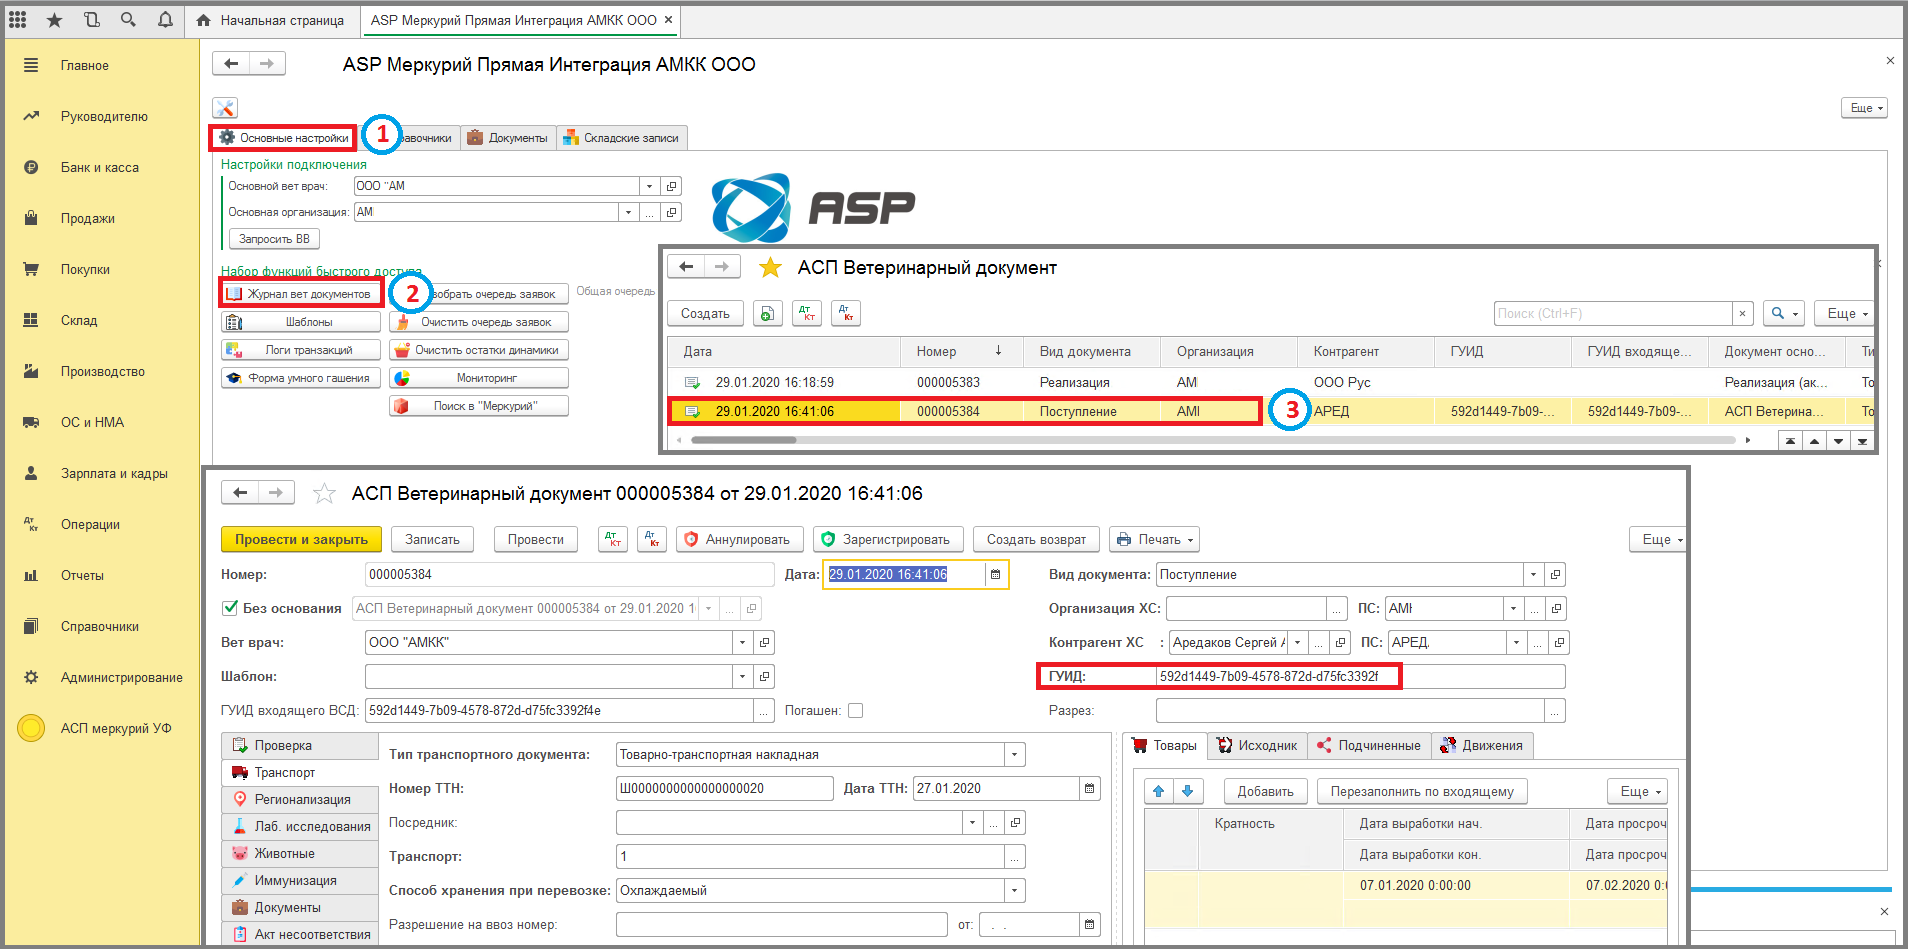Click Очистить очередь заявок
Viewport: 1908px width, 949px height.
tap(478, 322)
